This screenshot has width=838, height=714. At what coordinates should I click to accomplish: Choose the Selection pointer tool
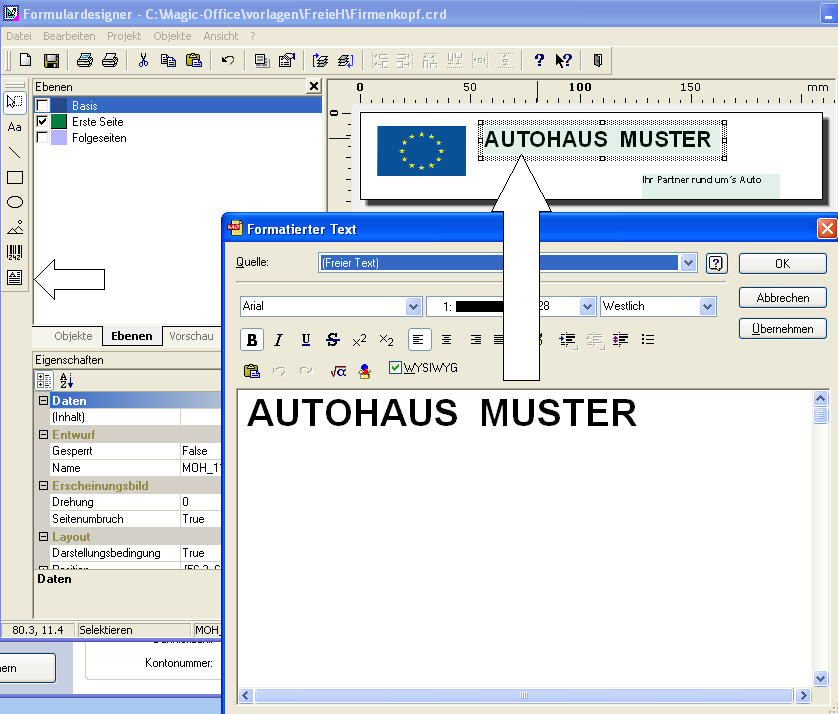[14, 102]
